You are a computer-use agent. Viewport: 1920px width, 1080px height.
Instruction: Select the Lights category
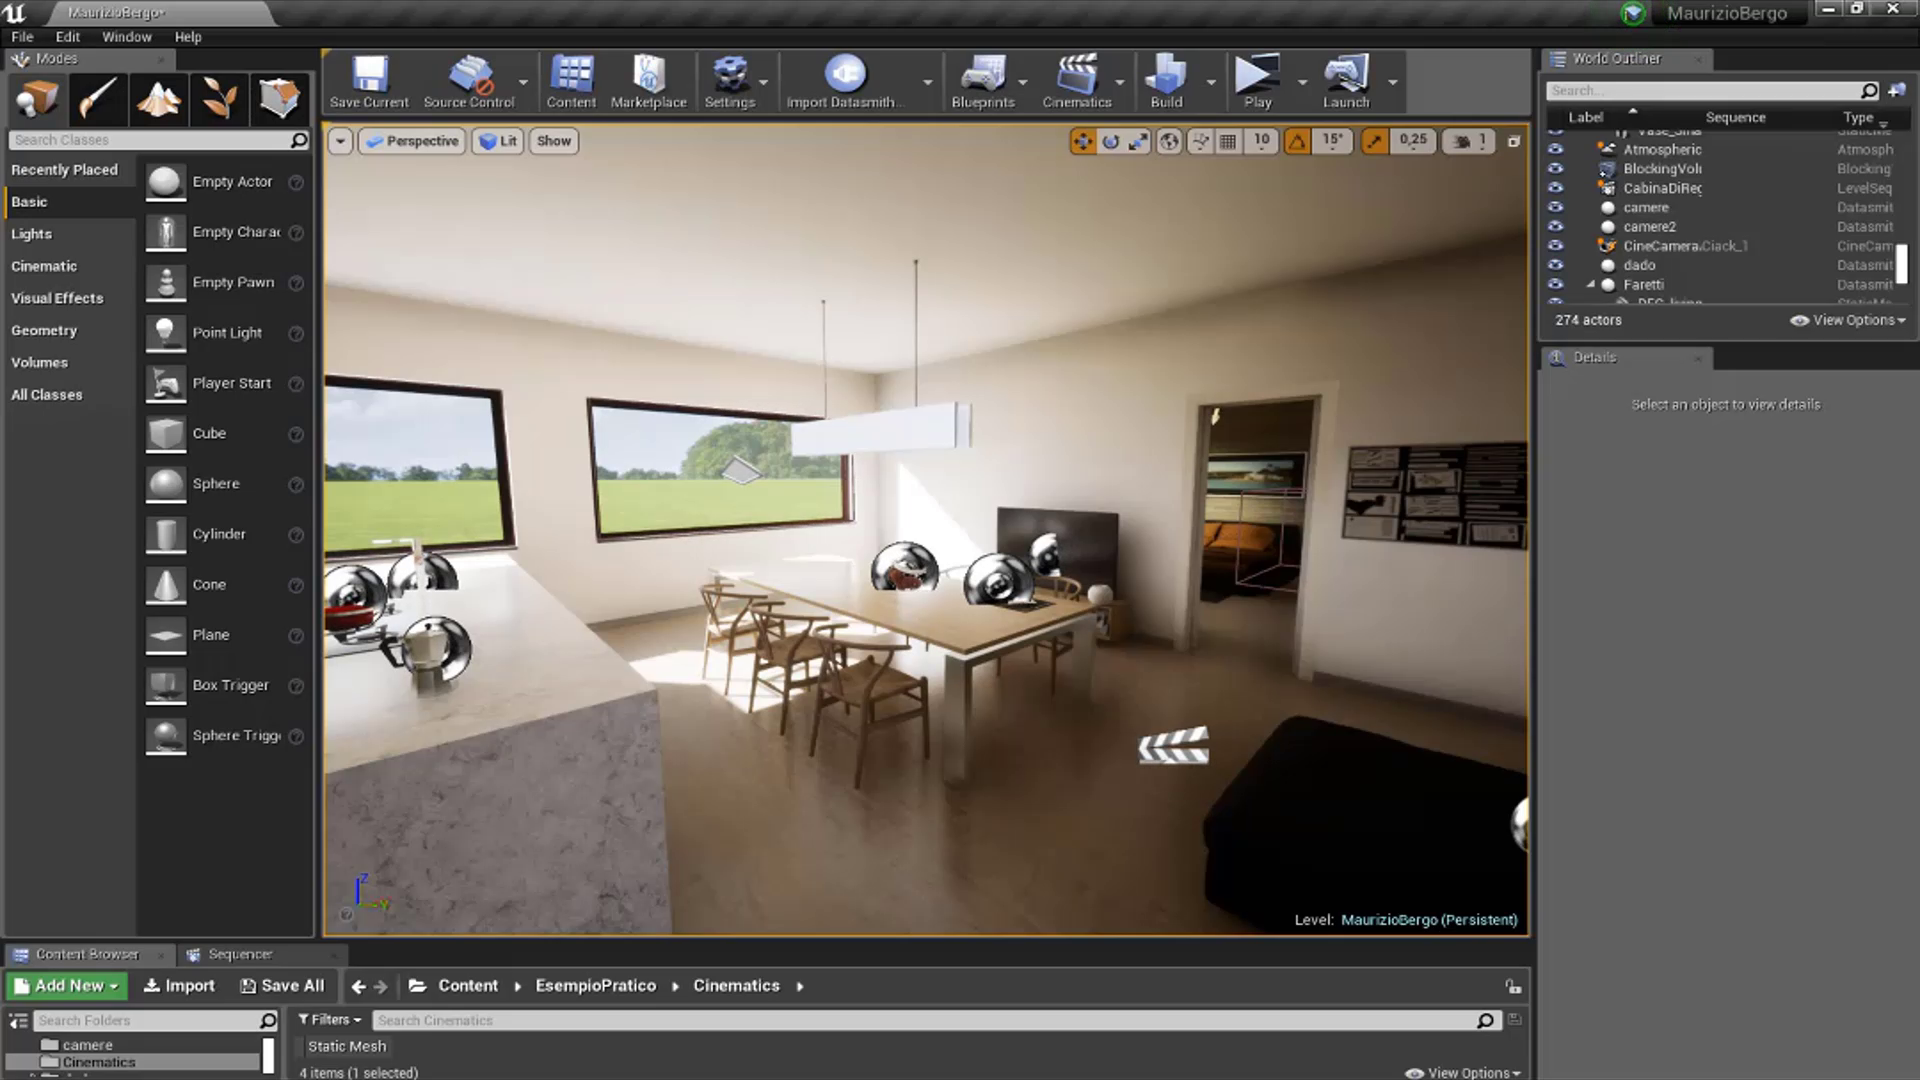click(x=31, y=234)
